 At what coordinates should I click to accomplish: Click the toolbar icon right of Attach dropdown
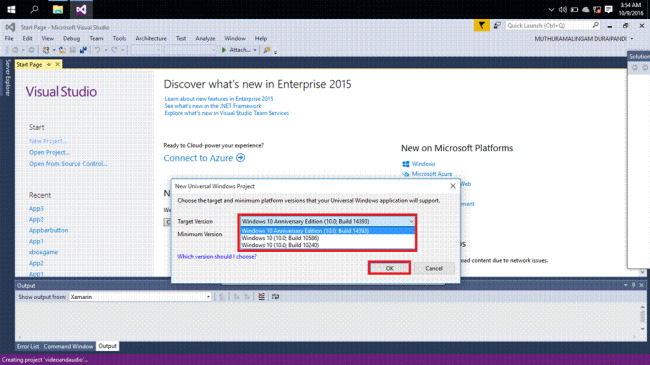coord(267,50)
